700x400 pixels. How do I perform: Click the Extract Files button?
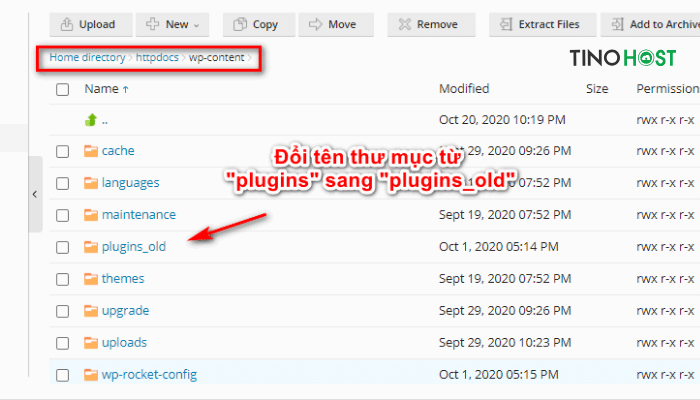pyautogui.click(x=542, y=24)
